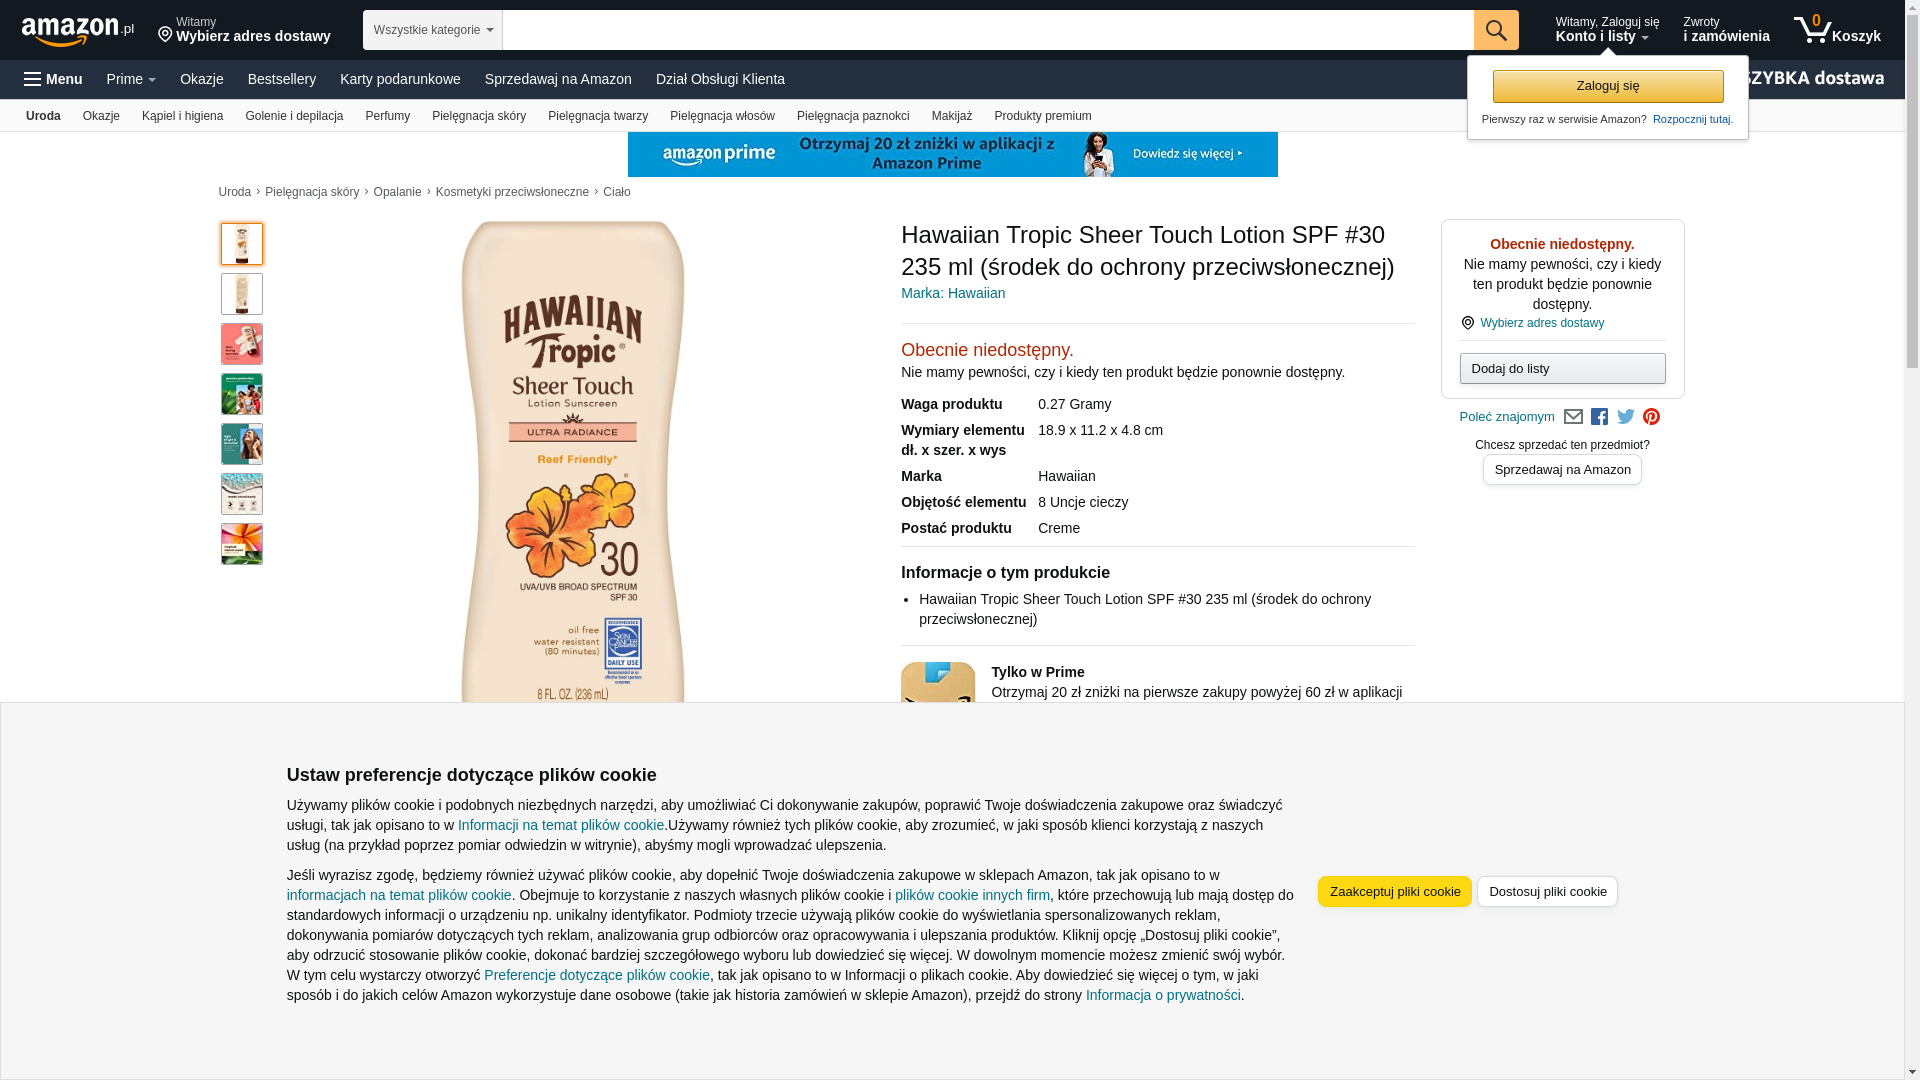Image resolution: width=1920 pixels, height=1080 pixels.
Task: Share product on Twitter bird icon
Action: coord(1626,416)
